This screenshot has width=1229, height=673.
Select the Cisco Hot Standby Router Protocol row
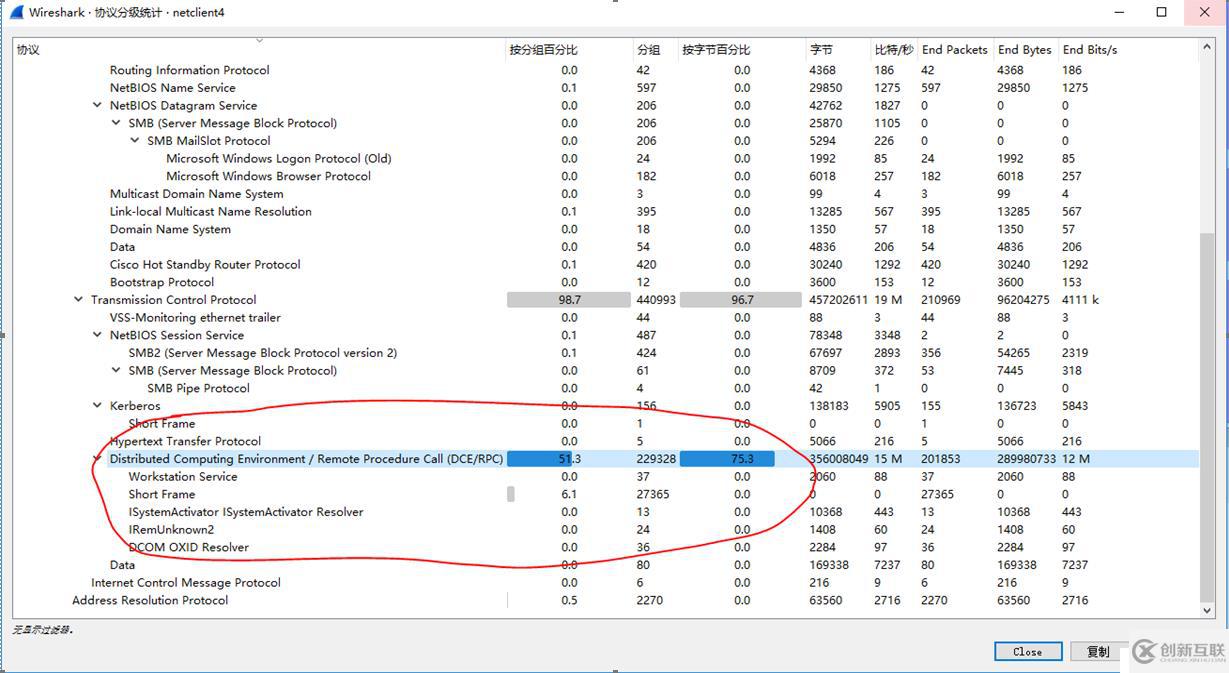pyautogui.click(x=605, y=265)
